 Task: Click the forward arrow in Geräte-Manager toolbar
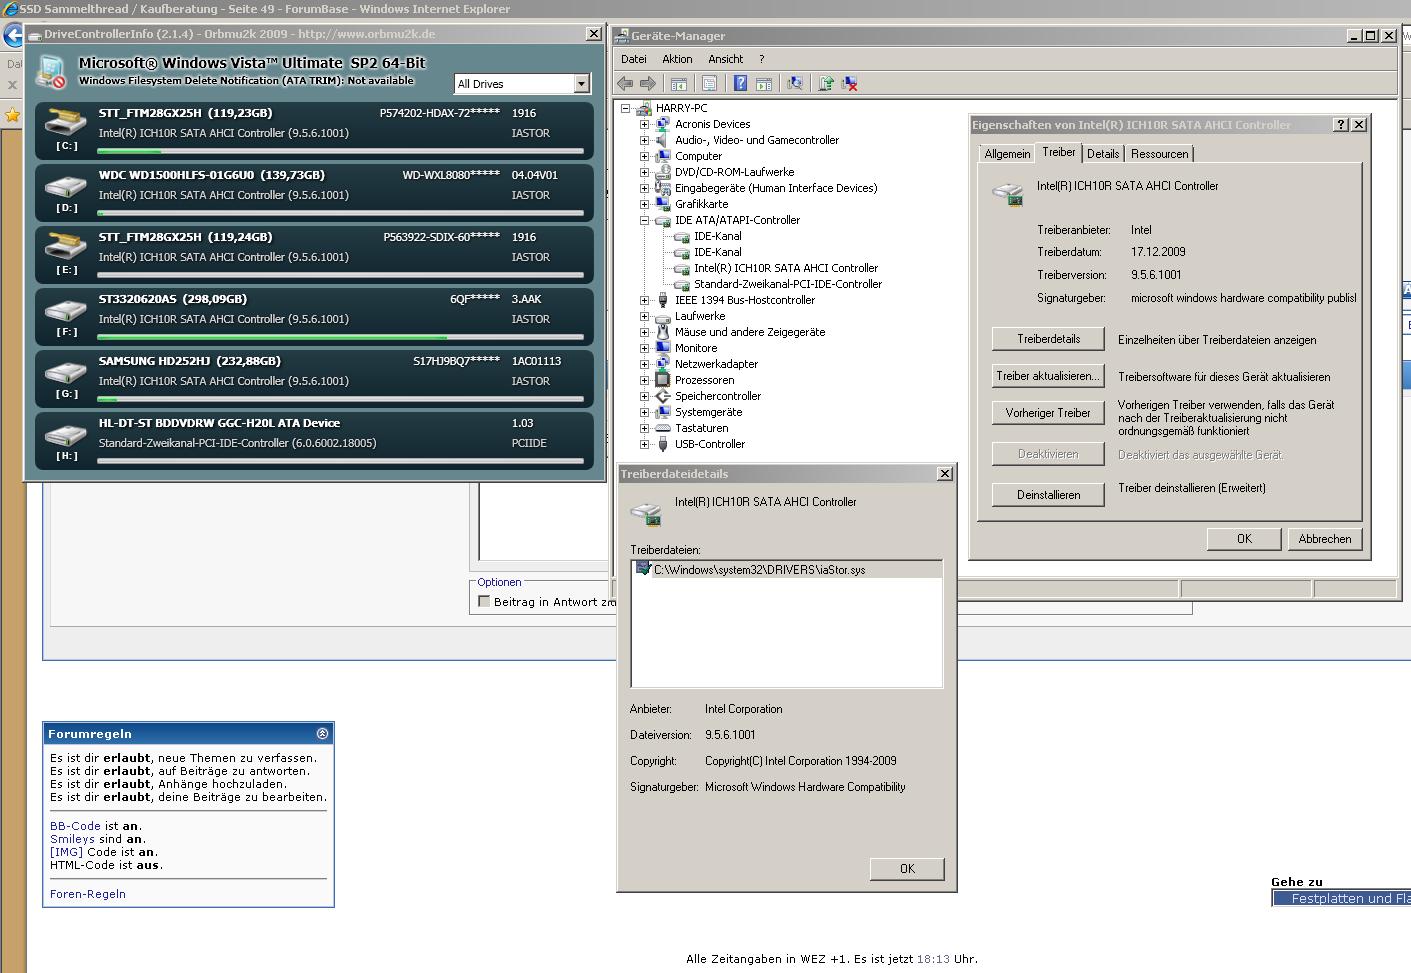(x=648, y=84)
